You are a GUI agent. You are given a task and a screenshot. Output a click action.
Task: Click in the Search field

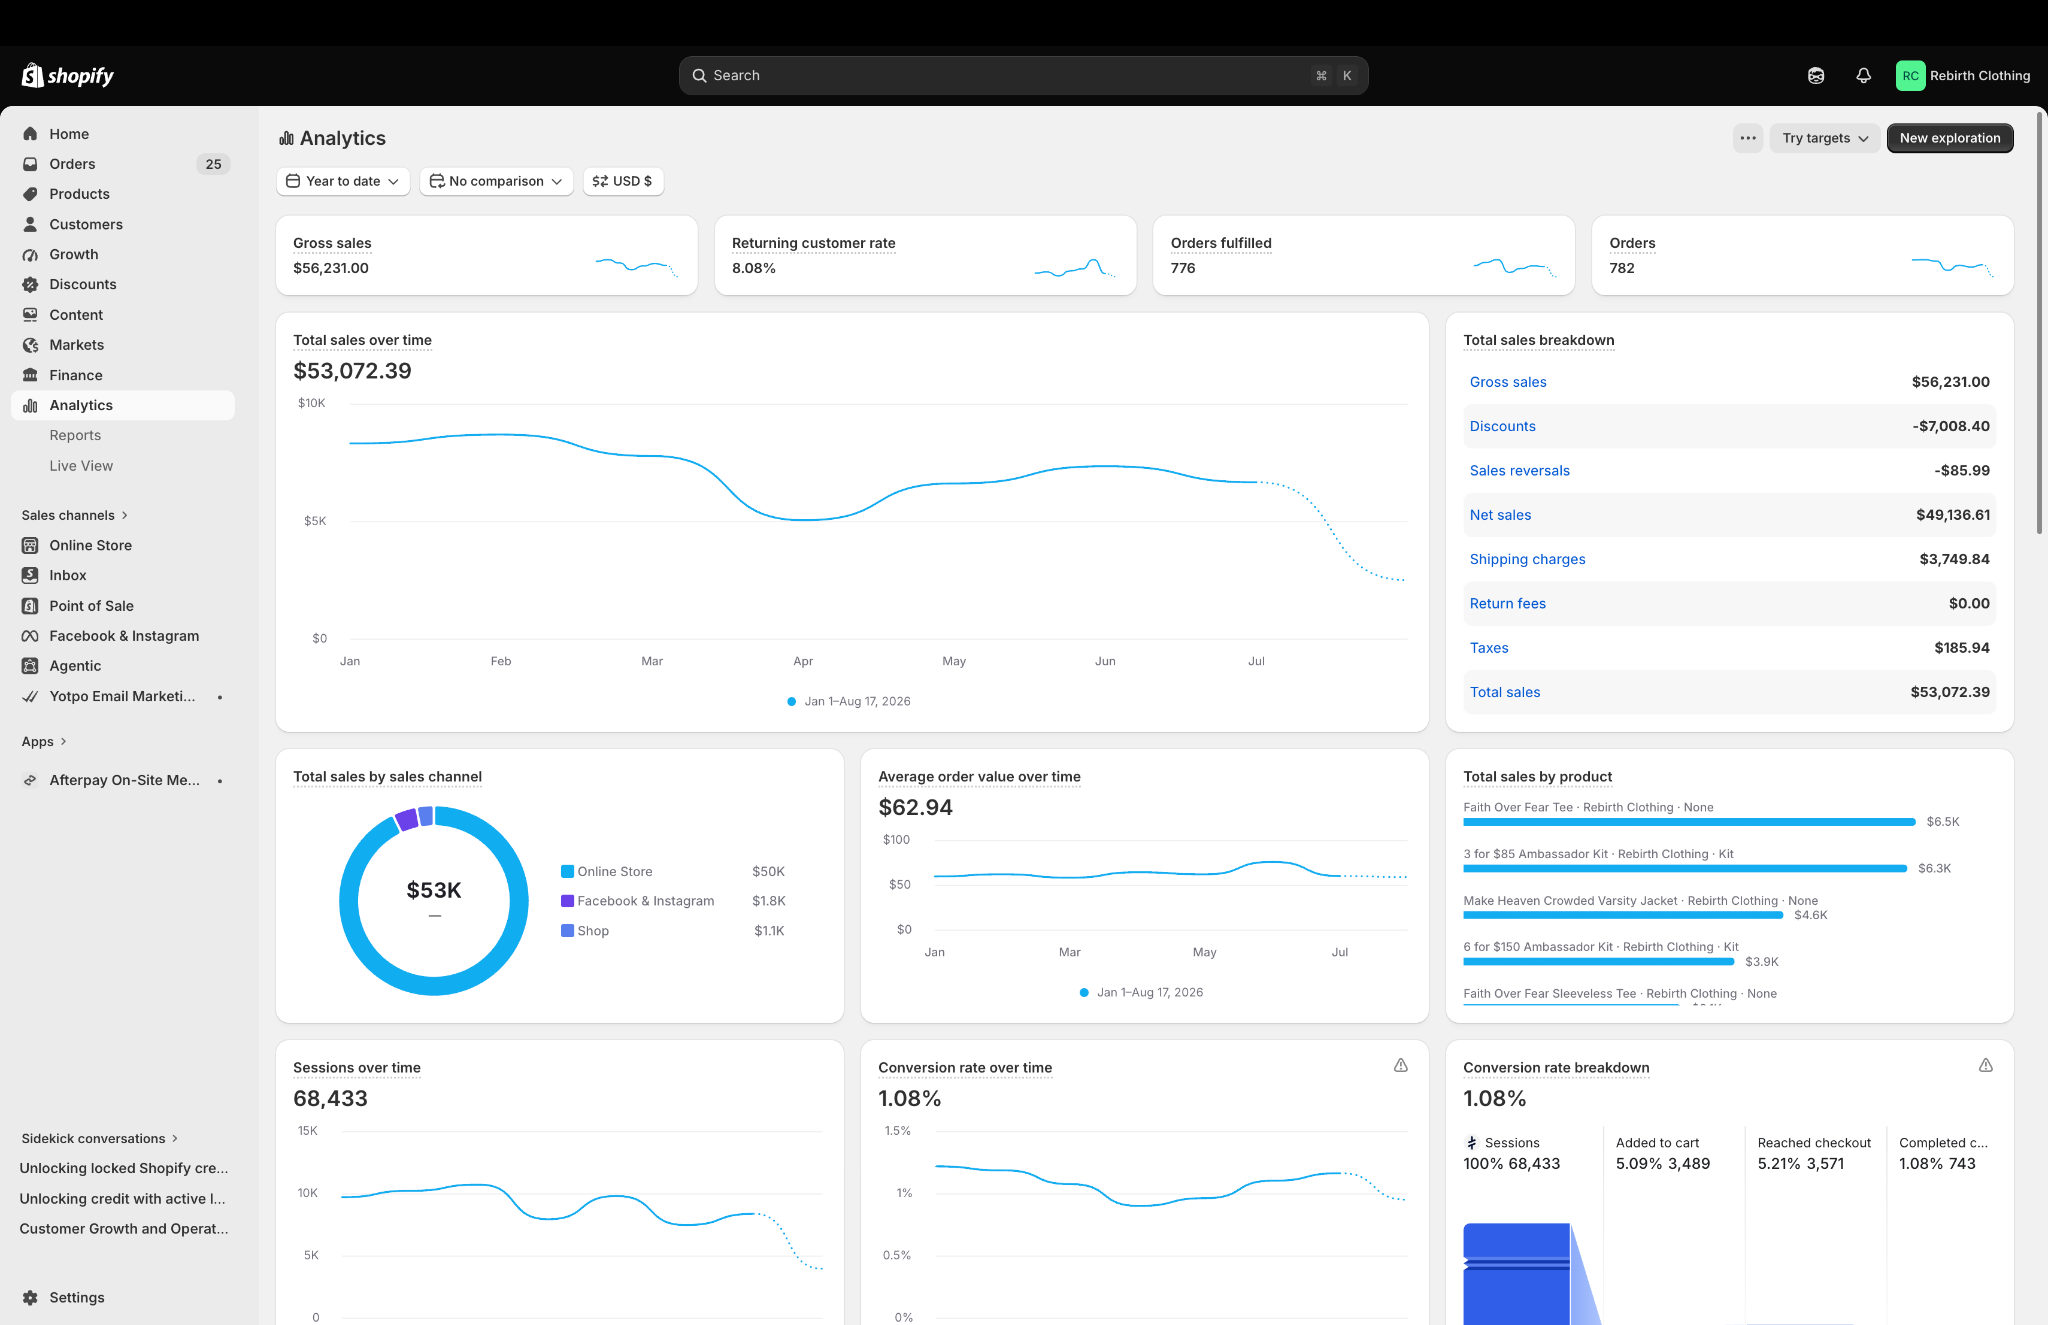pos(1023,76)
